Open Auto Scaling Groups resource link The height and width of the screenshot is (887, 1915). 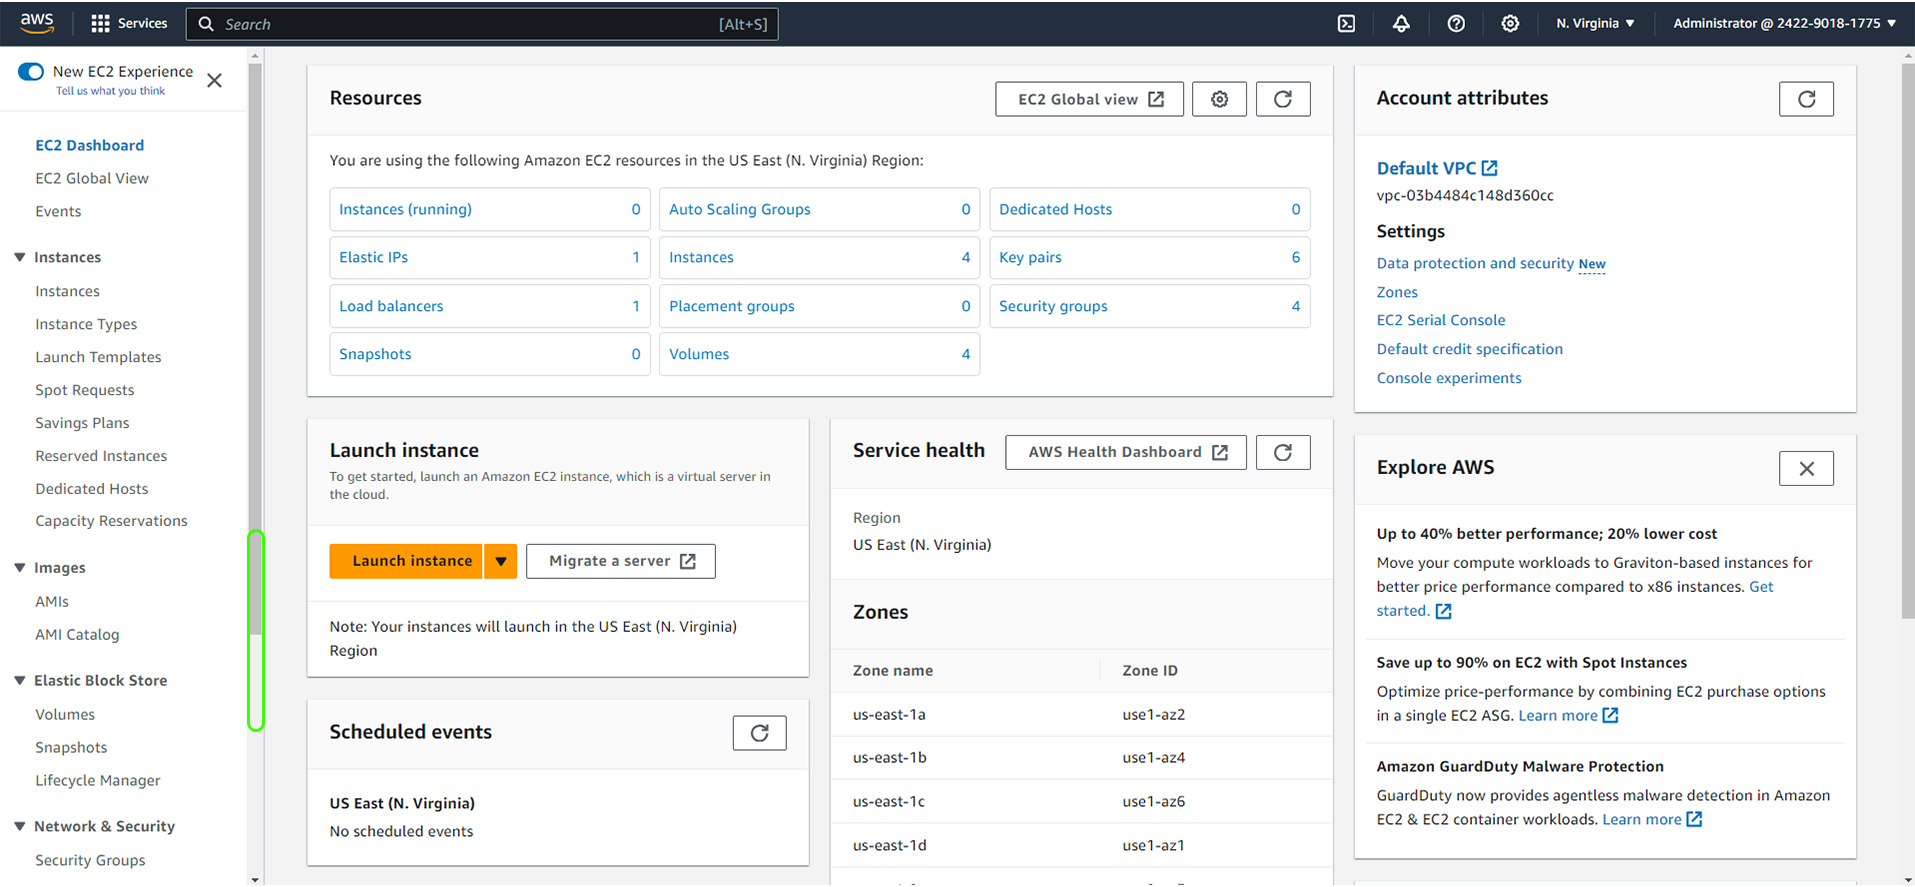pos(739,209)
